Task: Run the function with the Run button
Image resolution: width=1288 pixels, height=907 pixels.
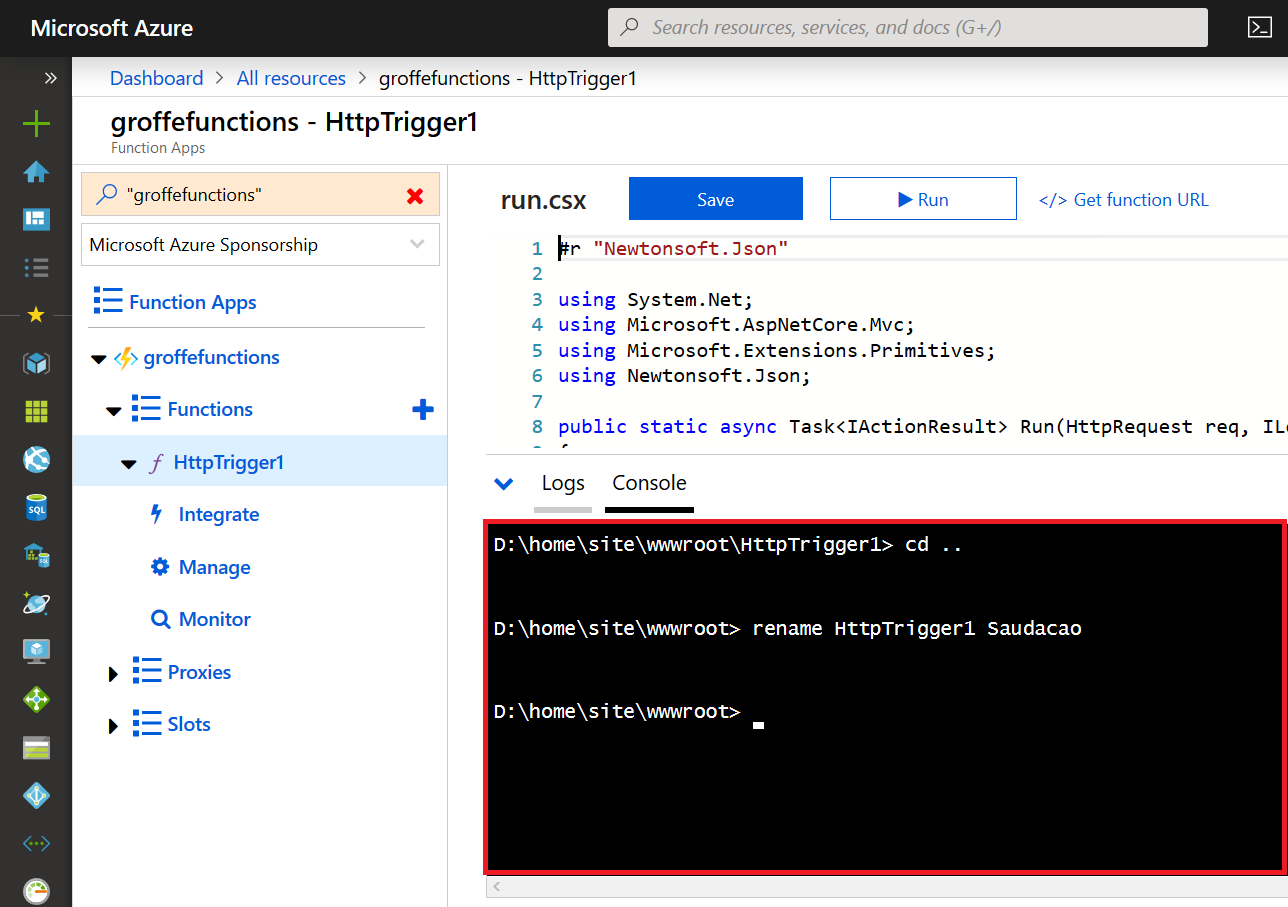Action: (922, 198)
